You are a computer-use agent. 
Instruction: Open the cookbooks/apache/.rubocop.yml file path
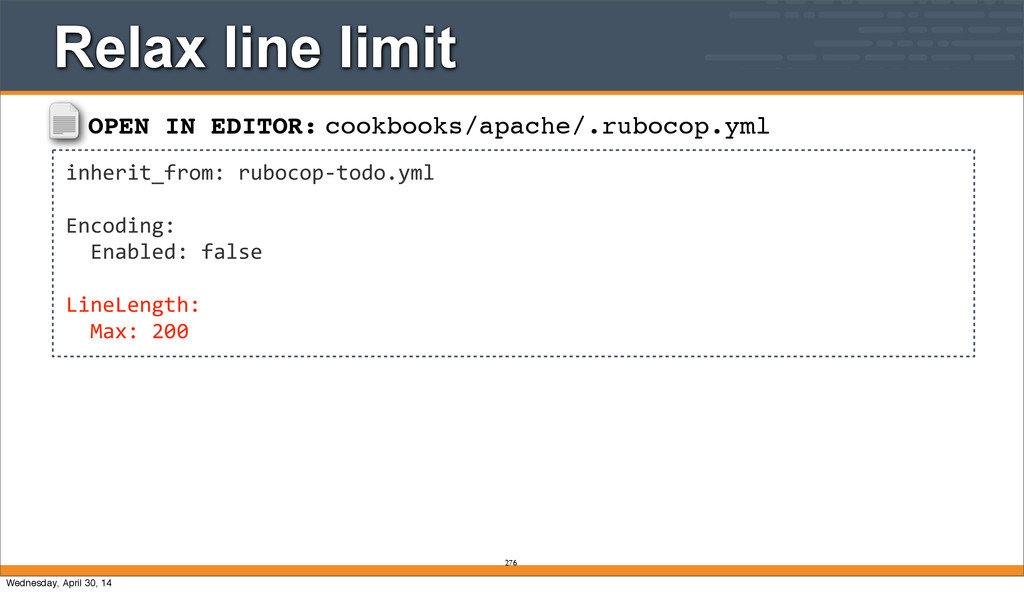[547, 127]
